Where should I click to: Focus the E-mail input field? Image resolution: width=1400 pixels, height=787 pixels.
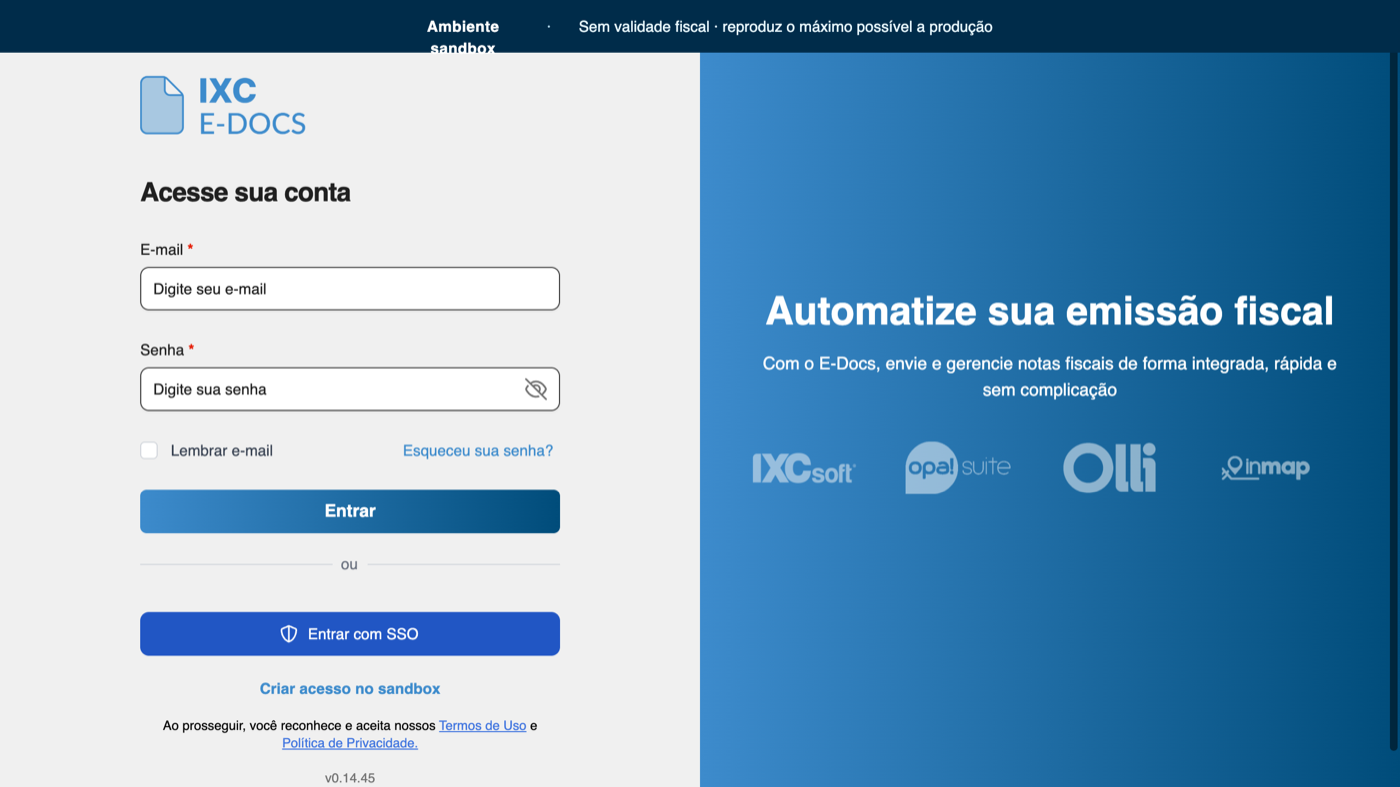click(350, 289)
